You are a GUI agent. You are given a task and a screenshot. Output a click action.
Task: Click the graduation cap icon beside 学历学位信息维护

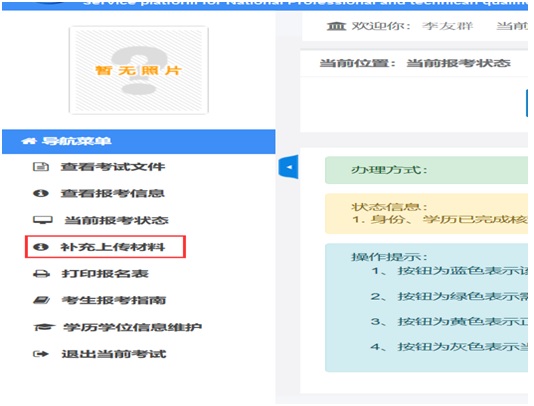coord(44,327)
